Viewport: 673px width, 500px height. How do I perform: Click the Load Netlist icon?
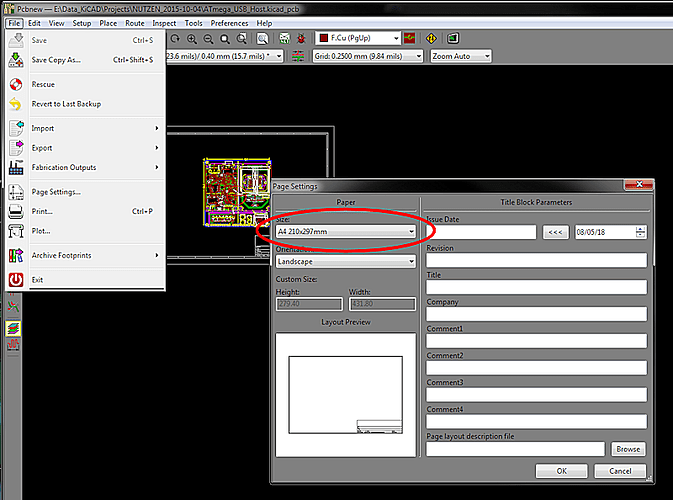(284, 39)
